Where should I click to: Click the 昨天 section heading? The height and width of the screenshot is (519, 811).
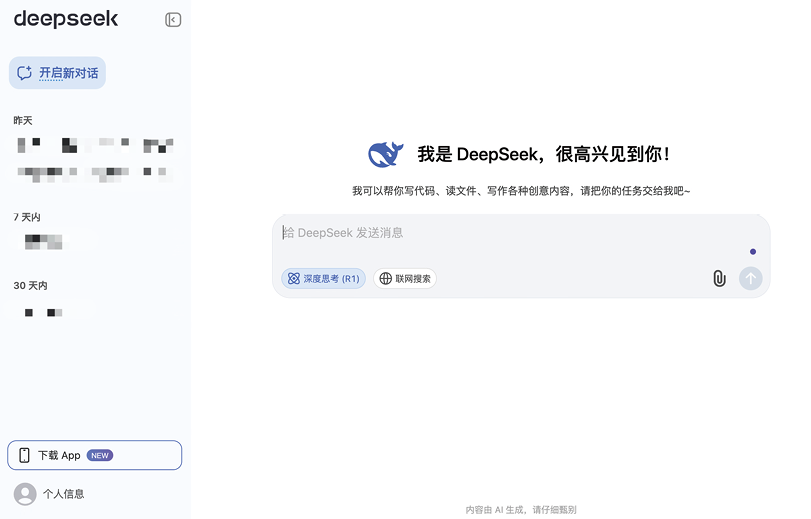(x=23, y=121)
